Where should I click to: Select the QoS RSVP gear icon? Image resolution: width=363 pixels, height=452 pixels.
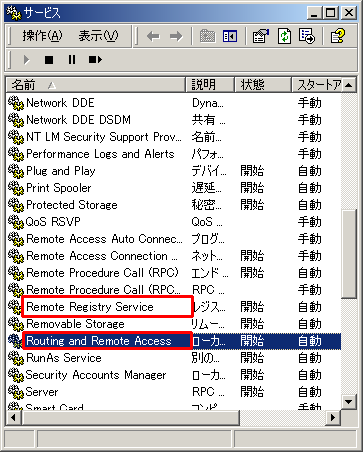tap(16, 222)
